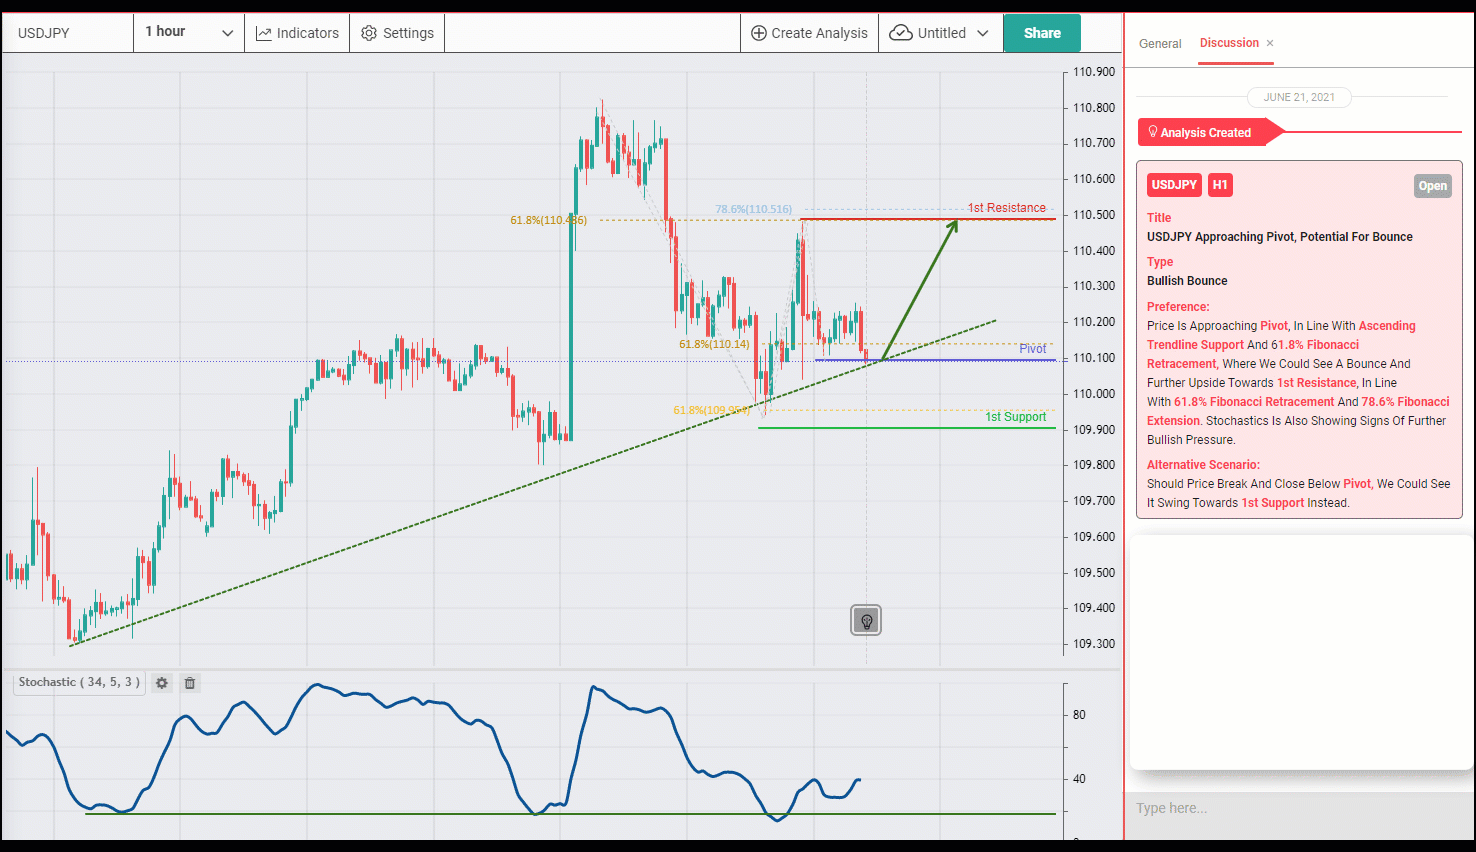The image size is (1476, 852).
Task: Click the green Share button
Action: coord(1042,33)
